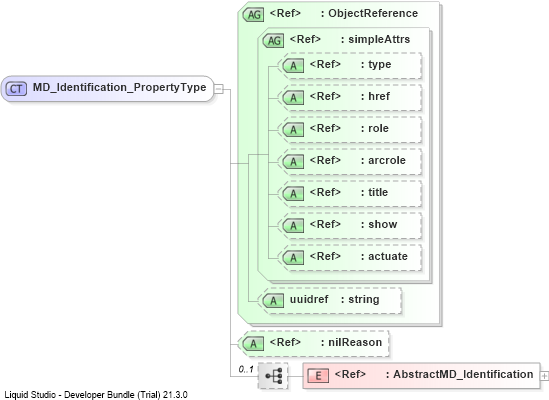The height and width of the screenshot is (400, 549).
Task: Click the AG icon of simpleAttrs
Action: pyautogui.click(x=273, y=41)
